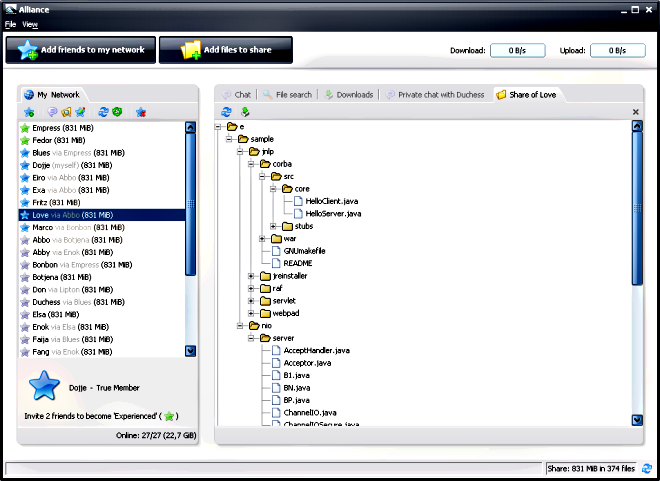Expand the stubs folder node
660x481 pixels.
(273, 226)
